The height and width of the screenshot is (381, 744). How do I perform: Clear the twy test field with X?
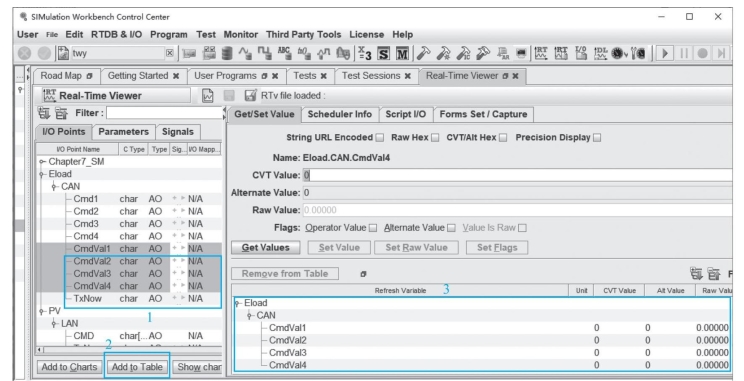click(169, 53)
